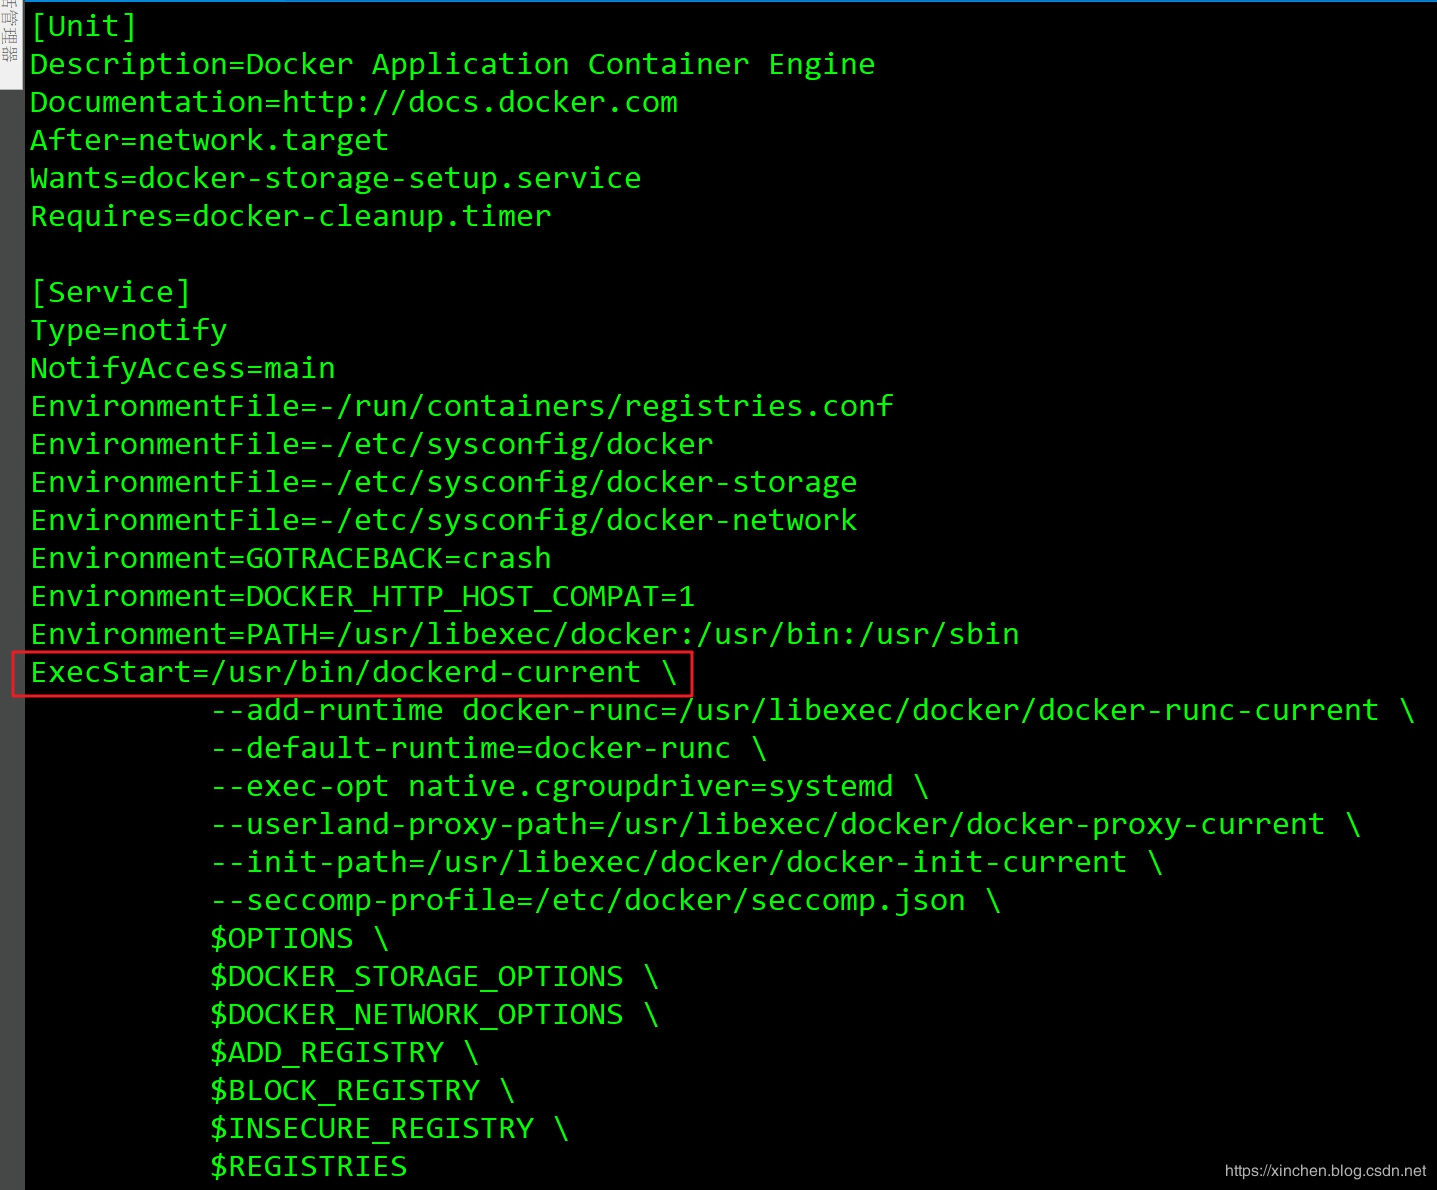
Task: Click the Wants=docker-storage-setup.service line
Action: (x=336, y=179)
